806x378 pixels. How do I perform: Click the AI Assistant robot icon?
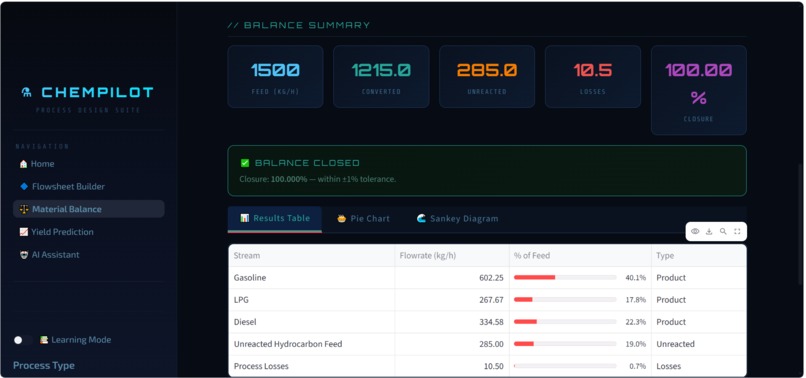(x=24, y=255)
